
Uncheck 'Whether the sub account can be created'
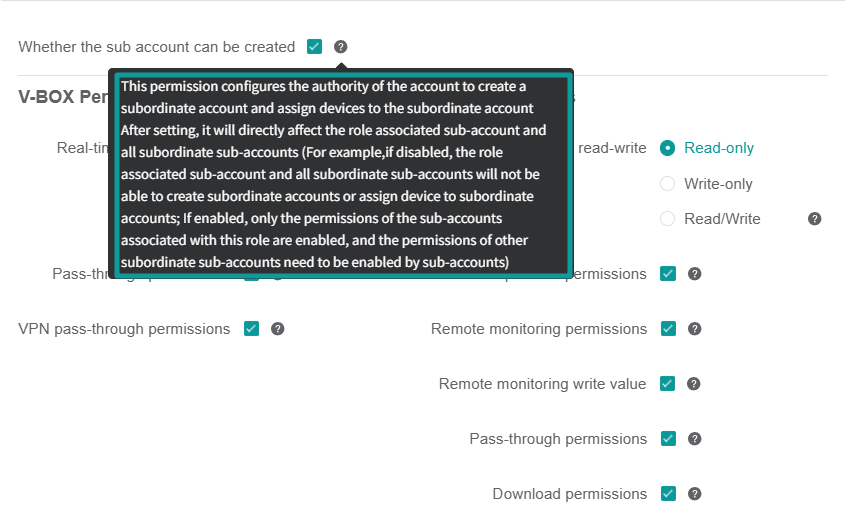coord(315,47)
